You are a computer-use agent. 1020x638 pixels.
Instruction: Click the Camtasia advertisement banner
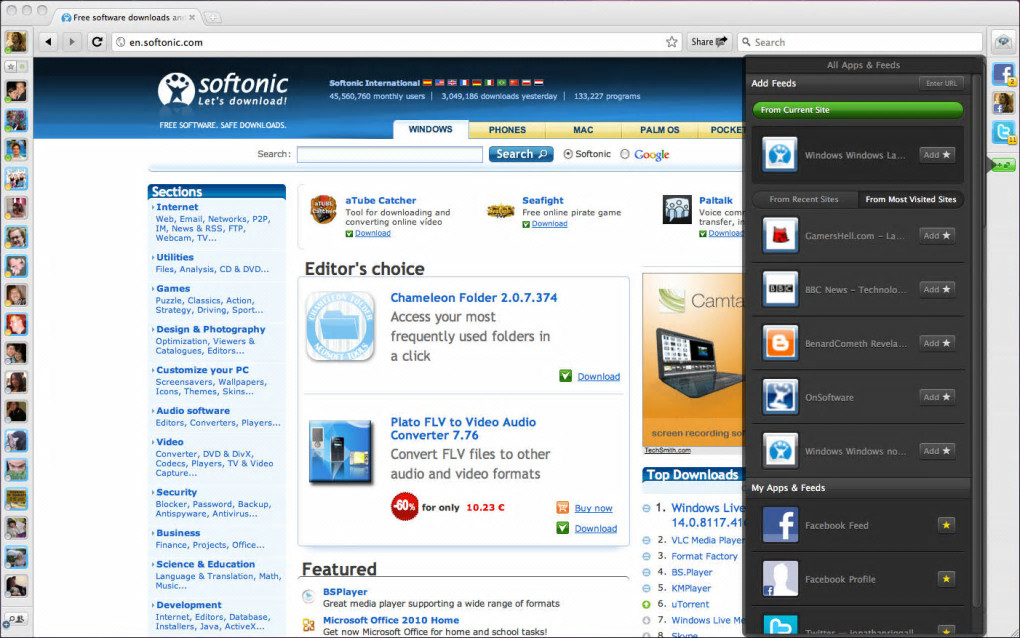pos(693,360)
